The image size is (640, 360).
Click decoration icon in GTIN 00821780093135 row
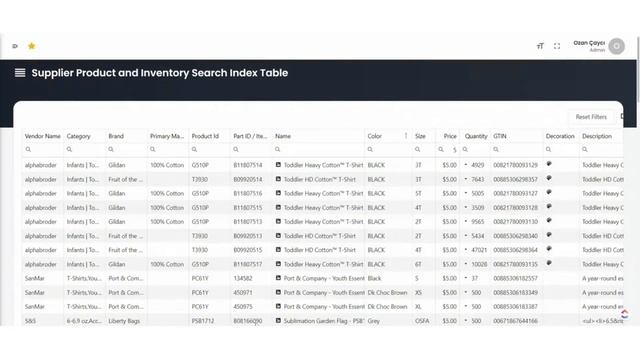[x=549, y=263]
